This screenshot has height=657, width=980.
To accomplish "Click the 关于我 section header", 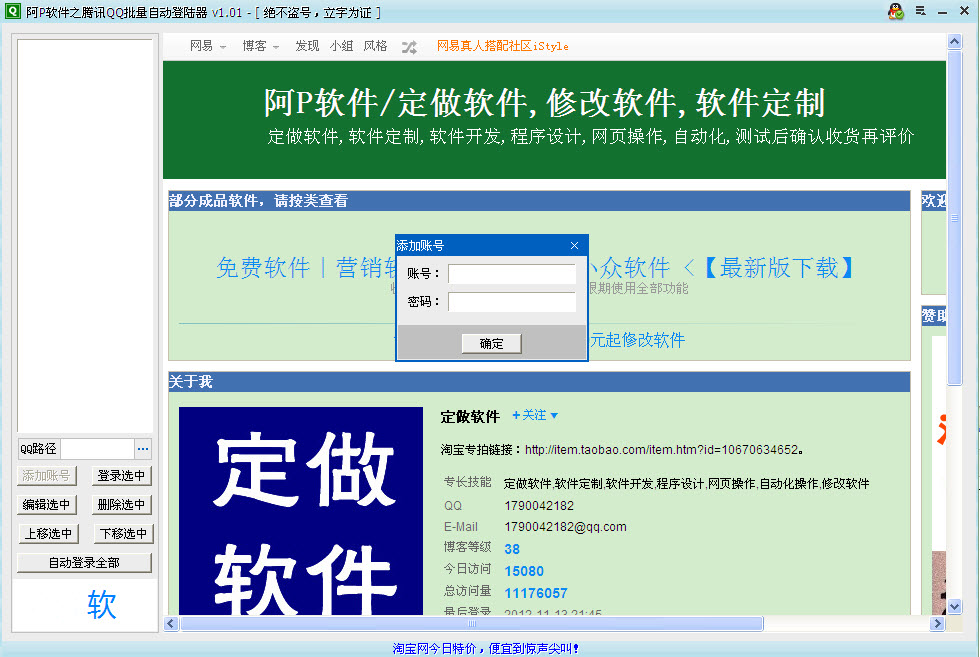I will [x=539, y=382].
